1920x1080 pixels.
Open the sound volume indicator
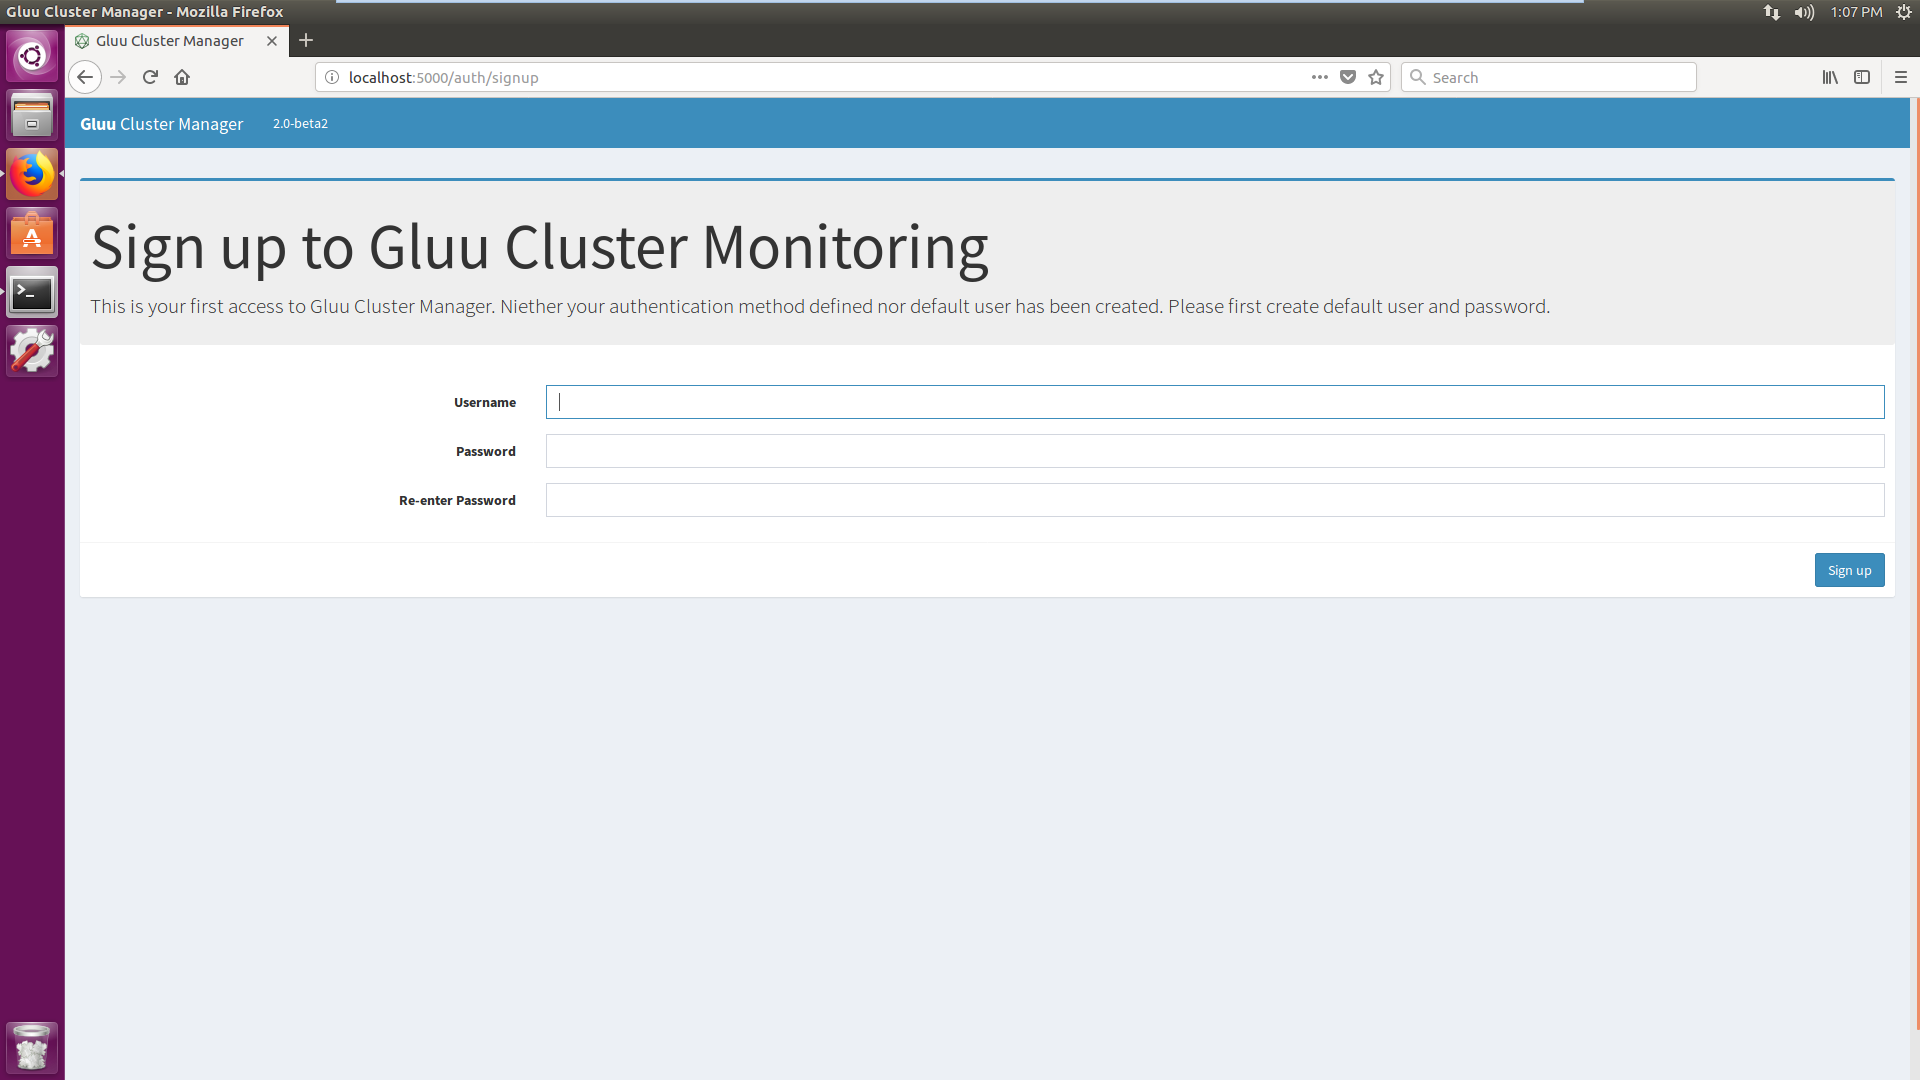tap(1804, 12)
